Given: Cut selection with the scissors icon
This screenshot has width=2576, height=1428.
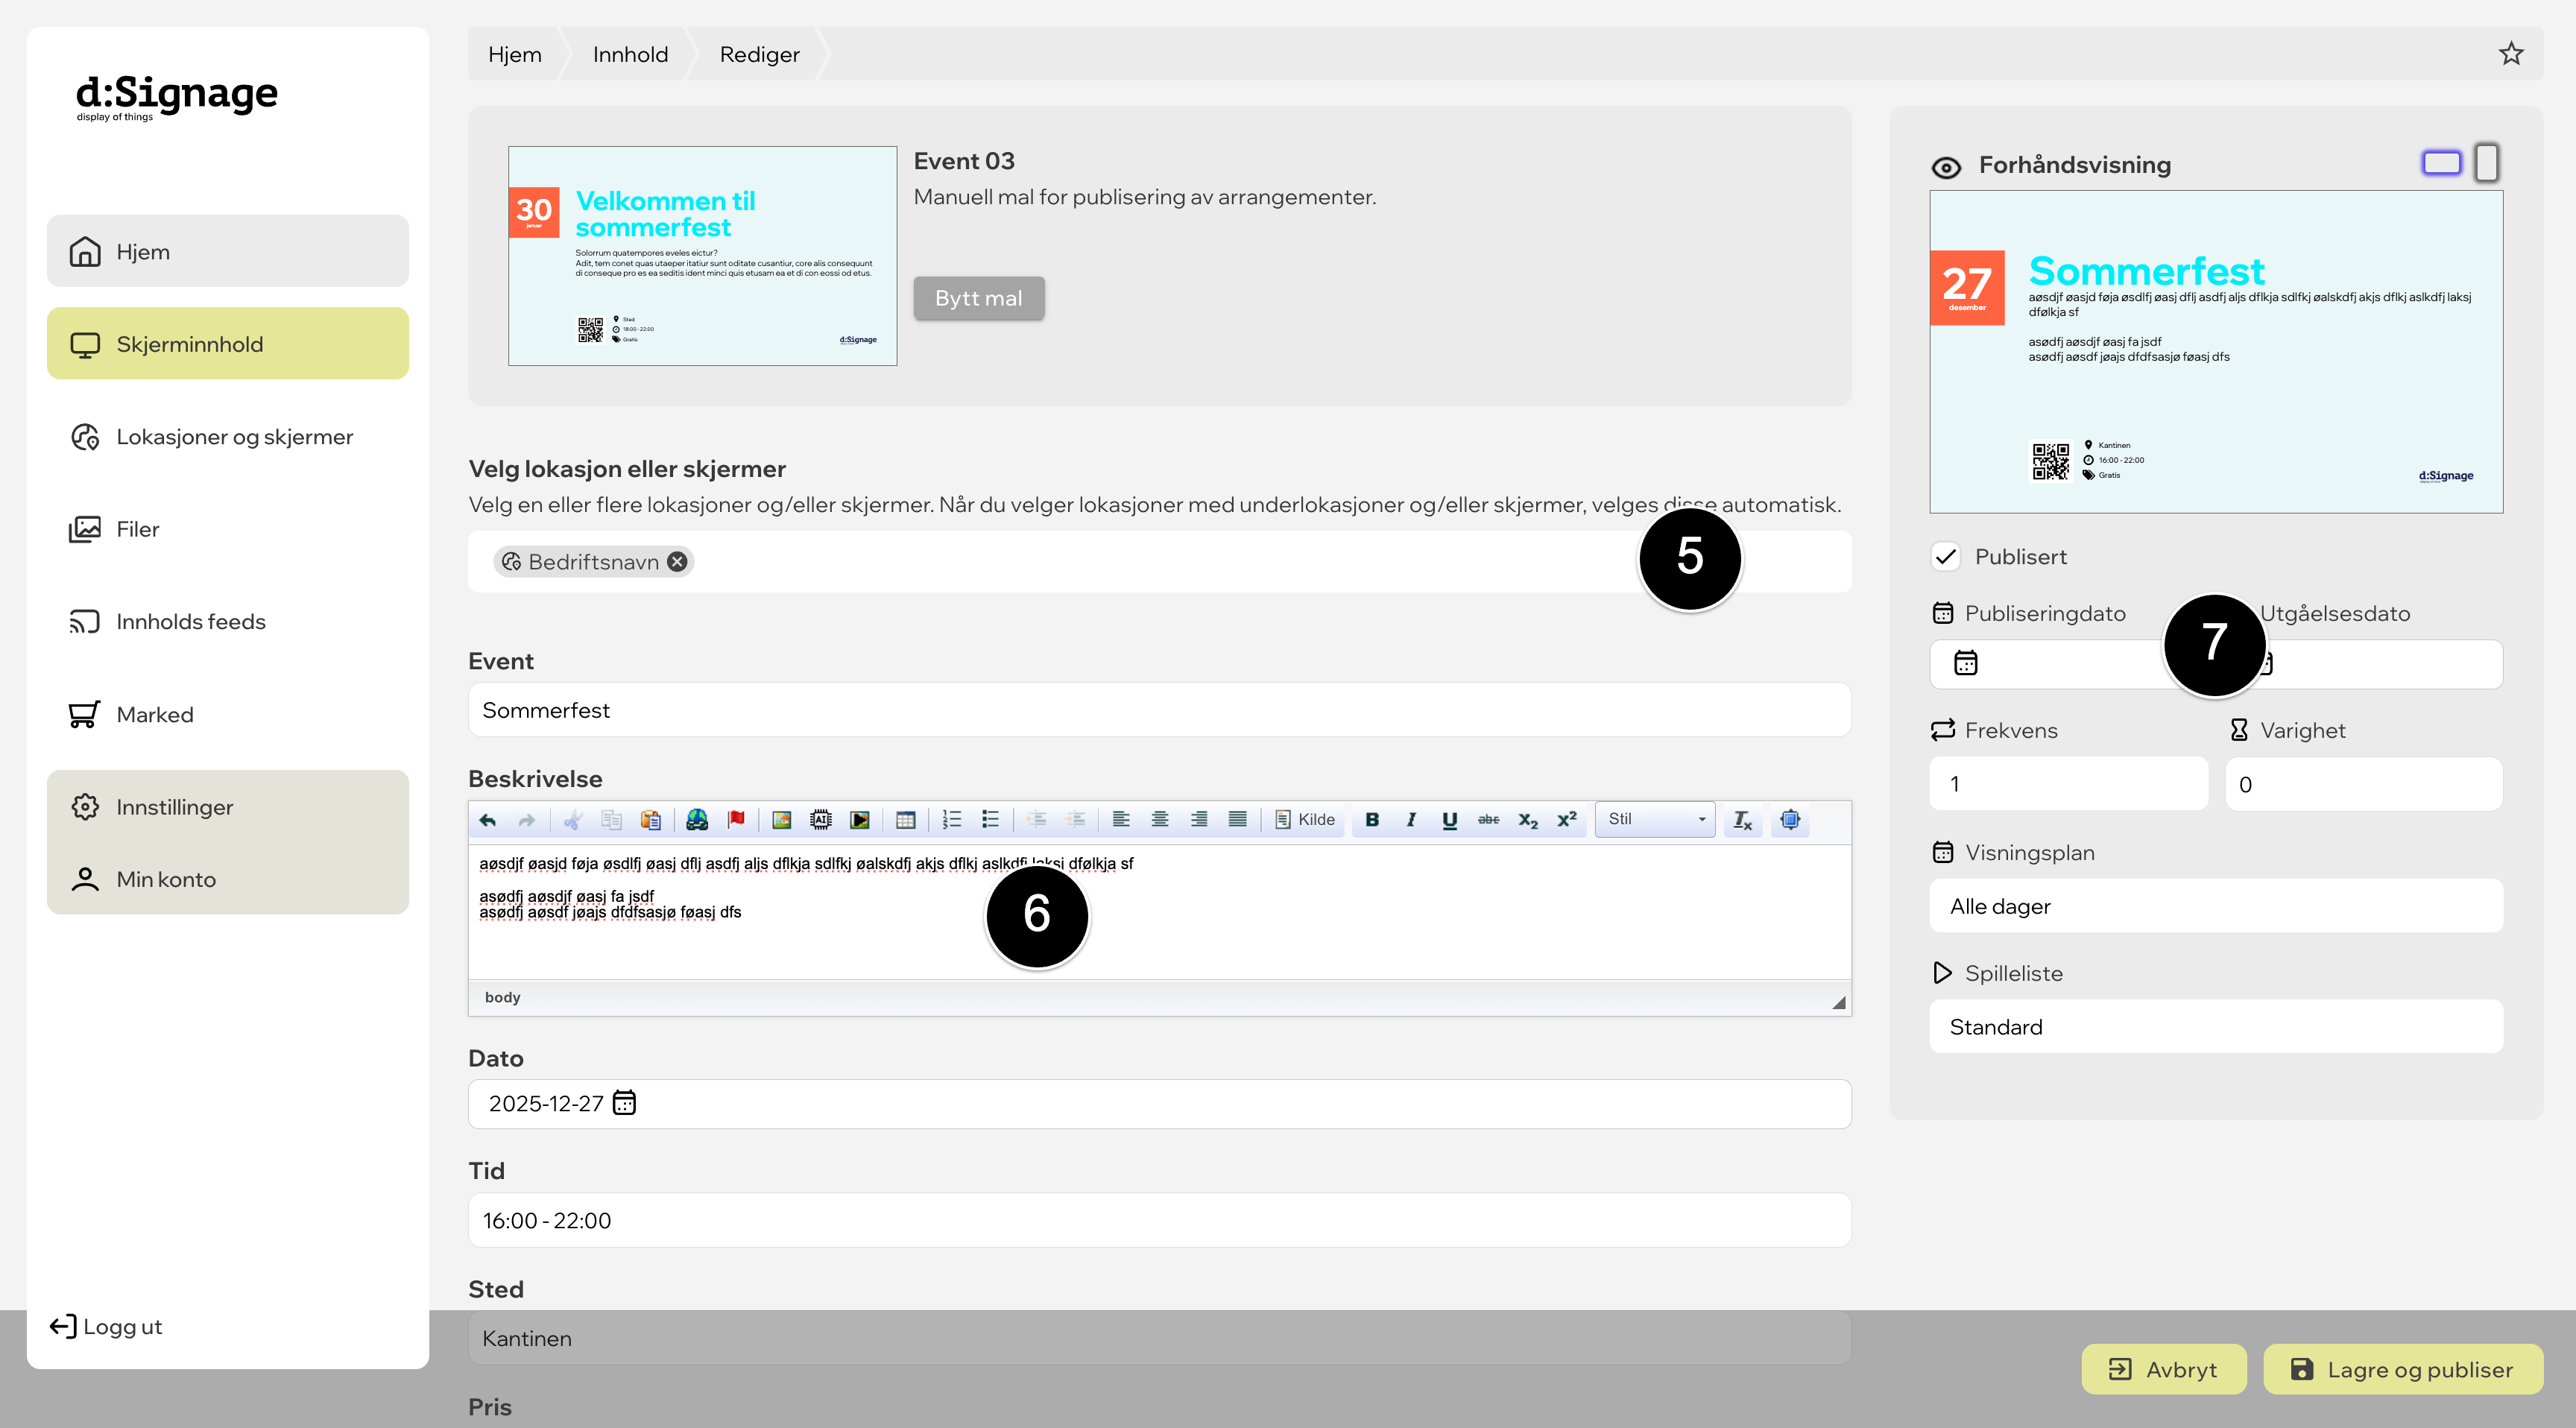Looking at the screenshot, I should pos(573,820).
